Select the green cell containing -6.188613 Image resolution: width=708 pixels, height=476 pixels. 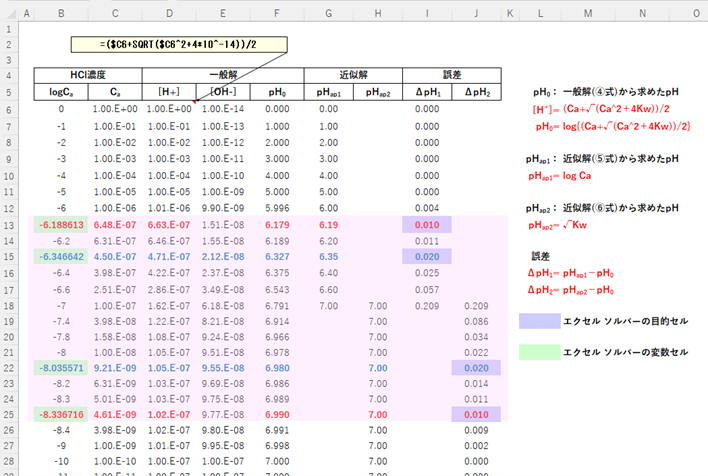(61, 227)
